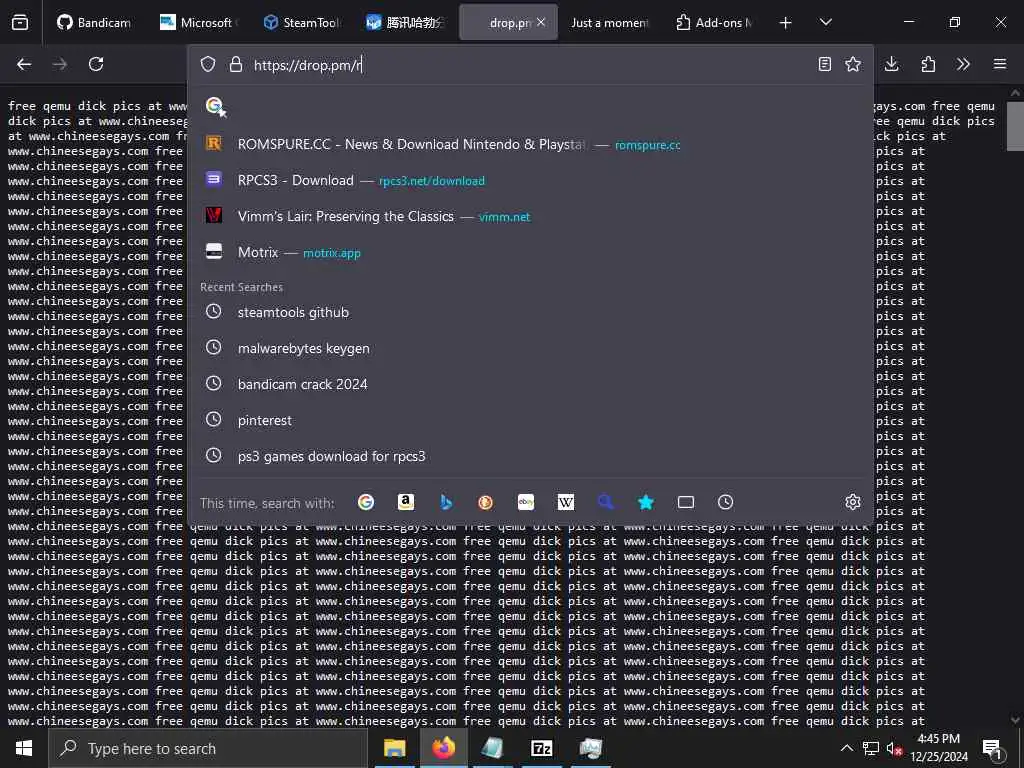
Task: Search within Bookmarks using the star shortcut
Action: click(646, 502)
